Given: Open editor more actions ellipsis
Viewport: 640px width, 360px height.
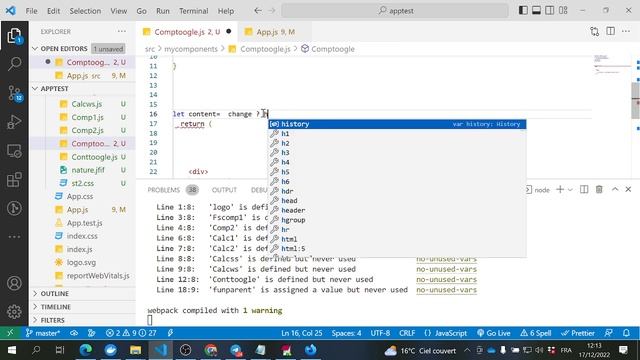Looking at the screenshot, I should pos(626,31).
